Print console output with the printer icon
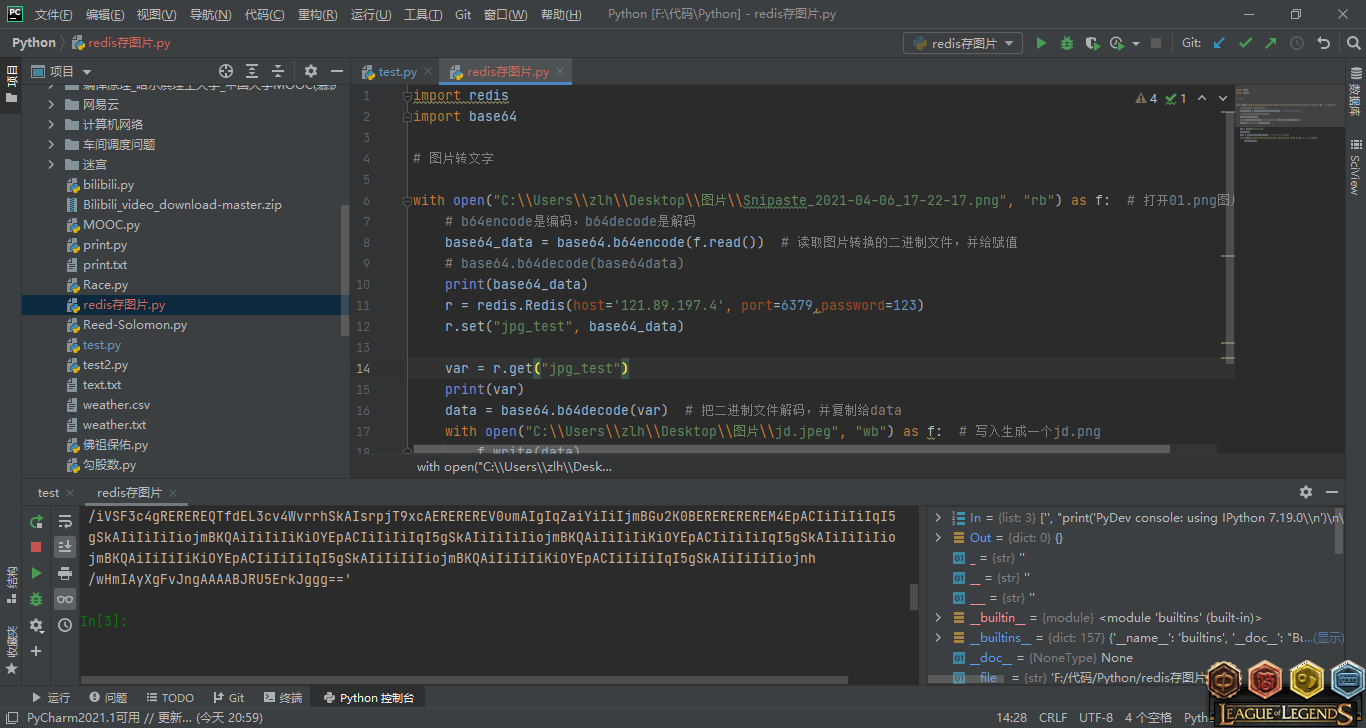 (x=65, y=573)
